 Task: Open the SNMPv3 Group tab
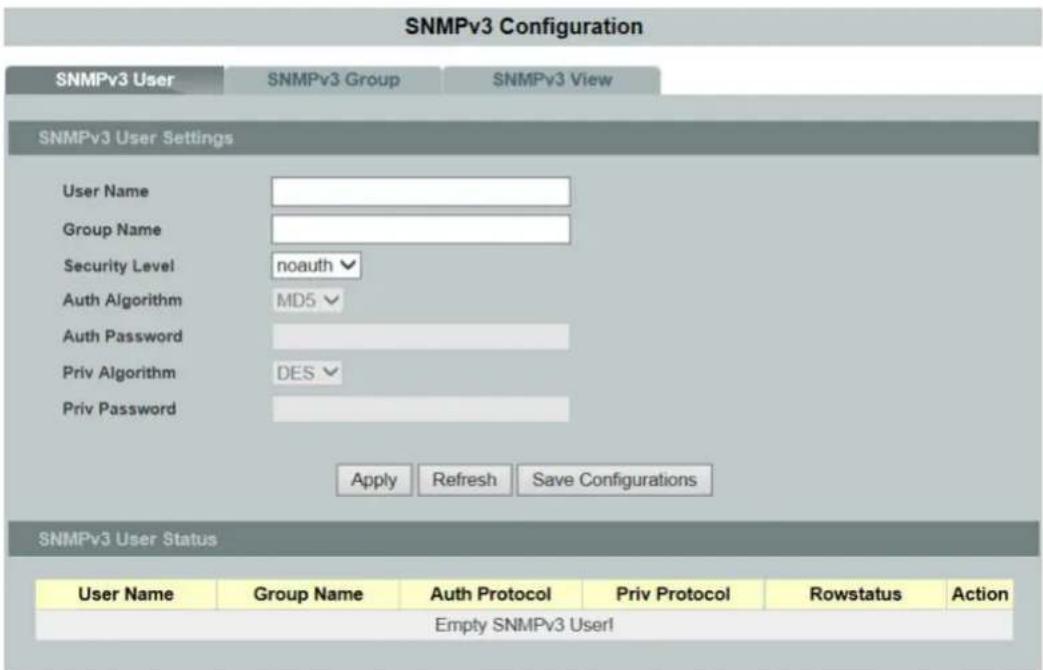(x=333, y=80)
